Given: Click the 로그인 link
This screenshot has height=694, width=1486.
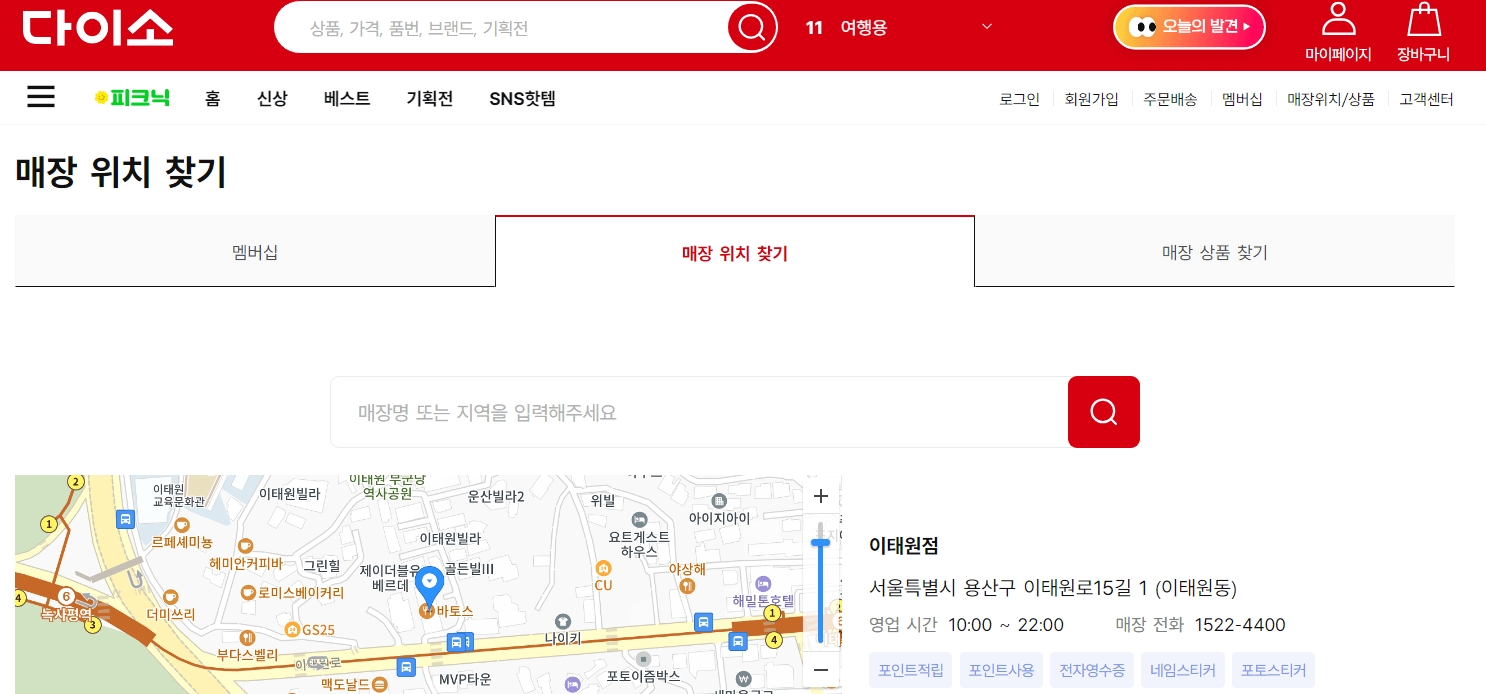Looking at the screenshot, I should pyautogui.click(x=1019, y=99).
